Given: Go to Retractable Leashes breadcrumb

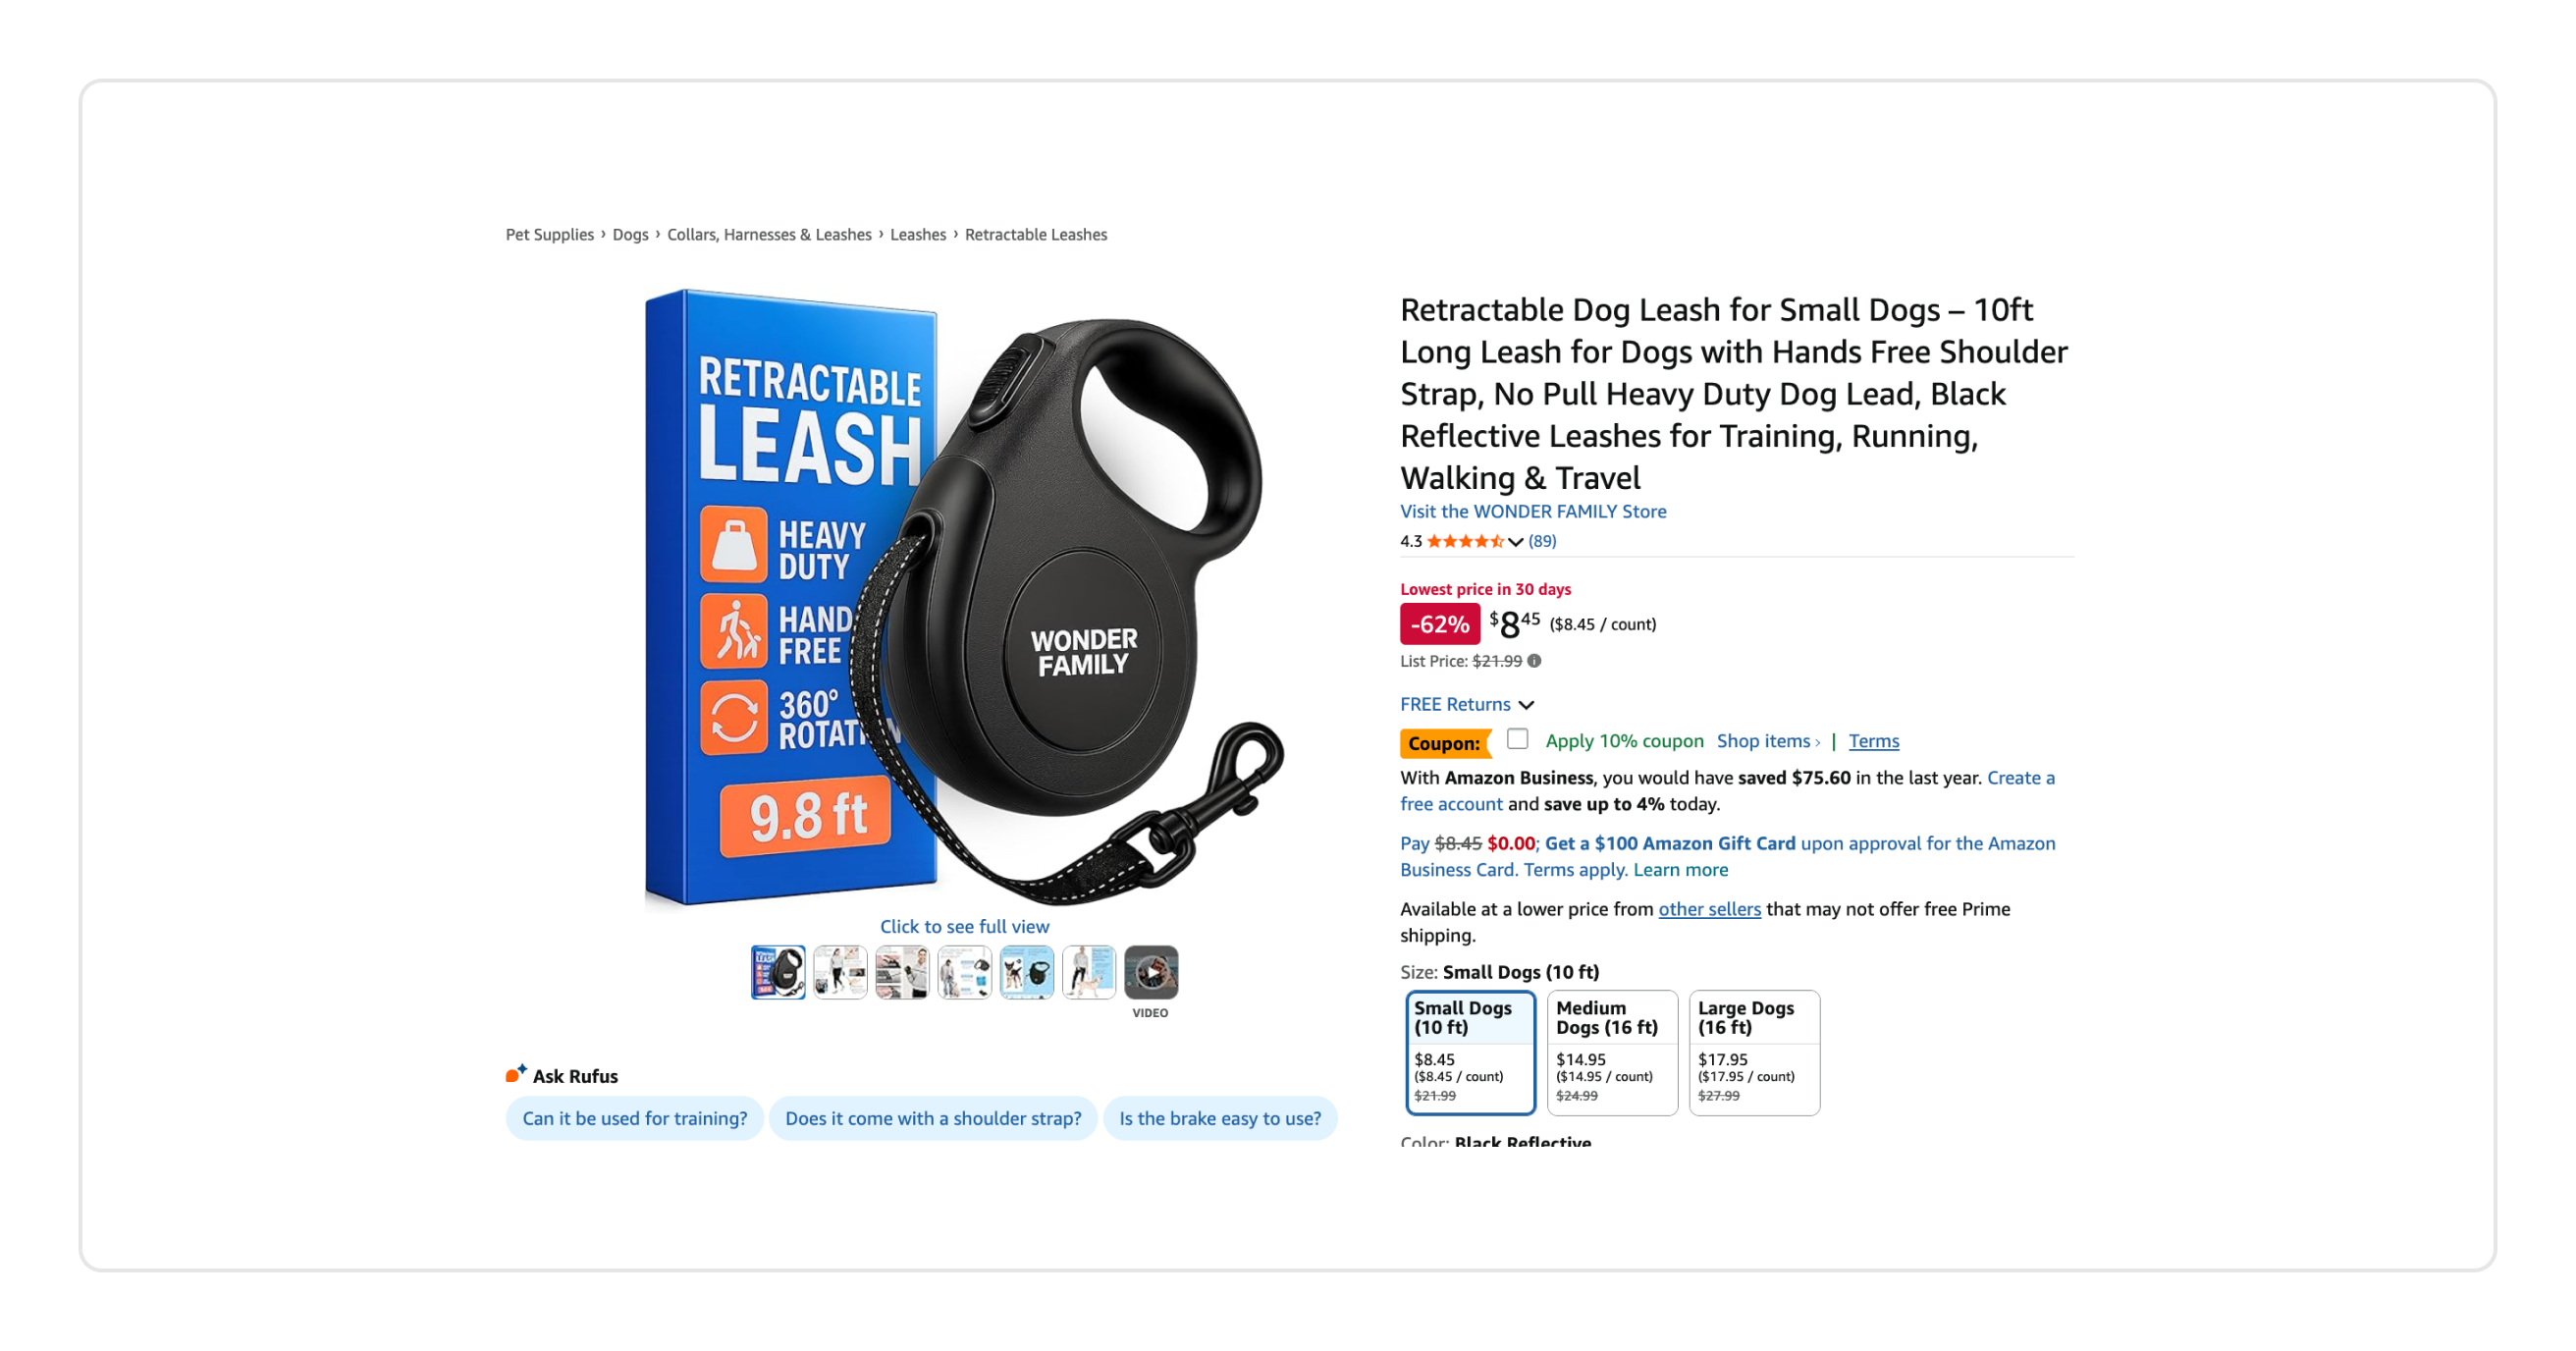Looking at the screenshot, I should point(1036,234).
